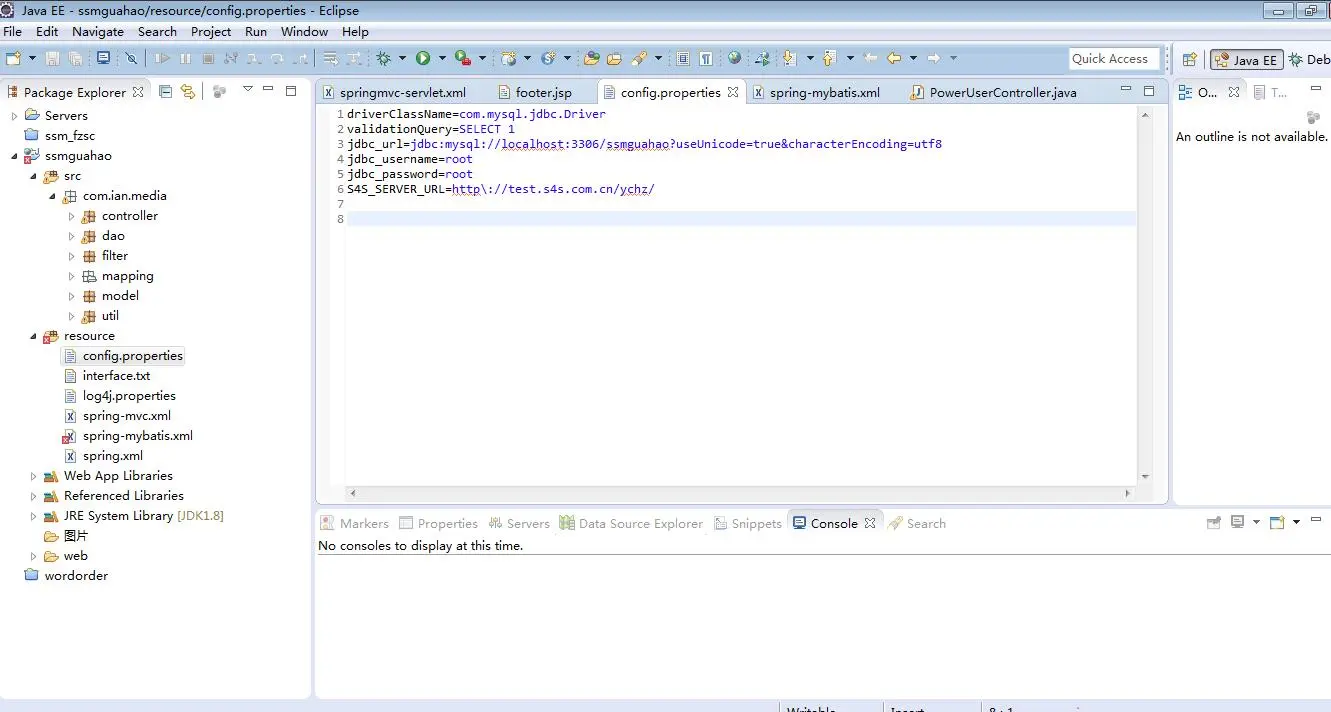Expand Web App Libraries tree node

(x=33, y=476)
